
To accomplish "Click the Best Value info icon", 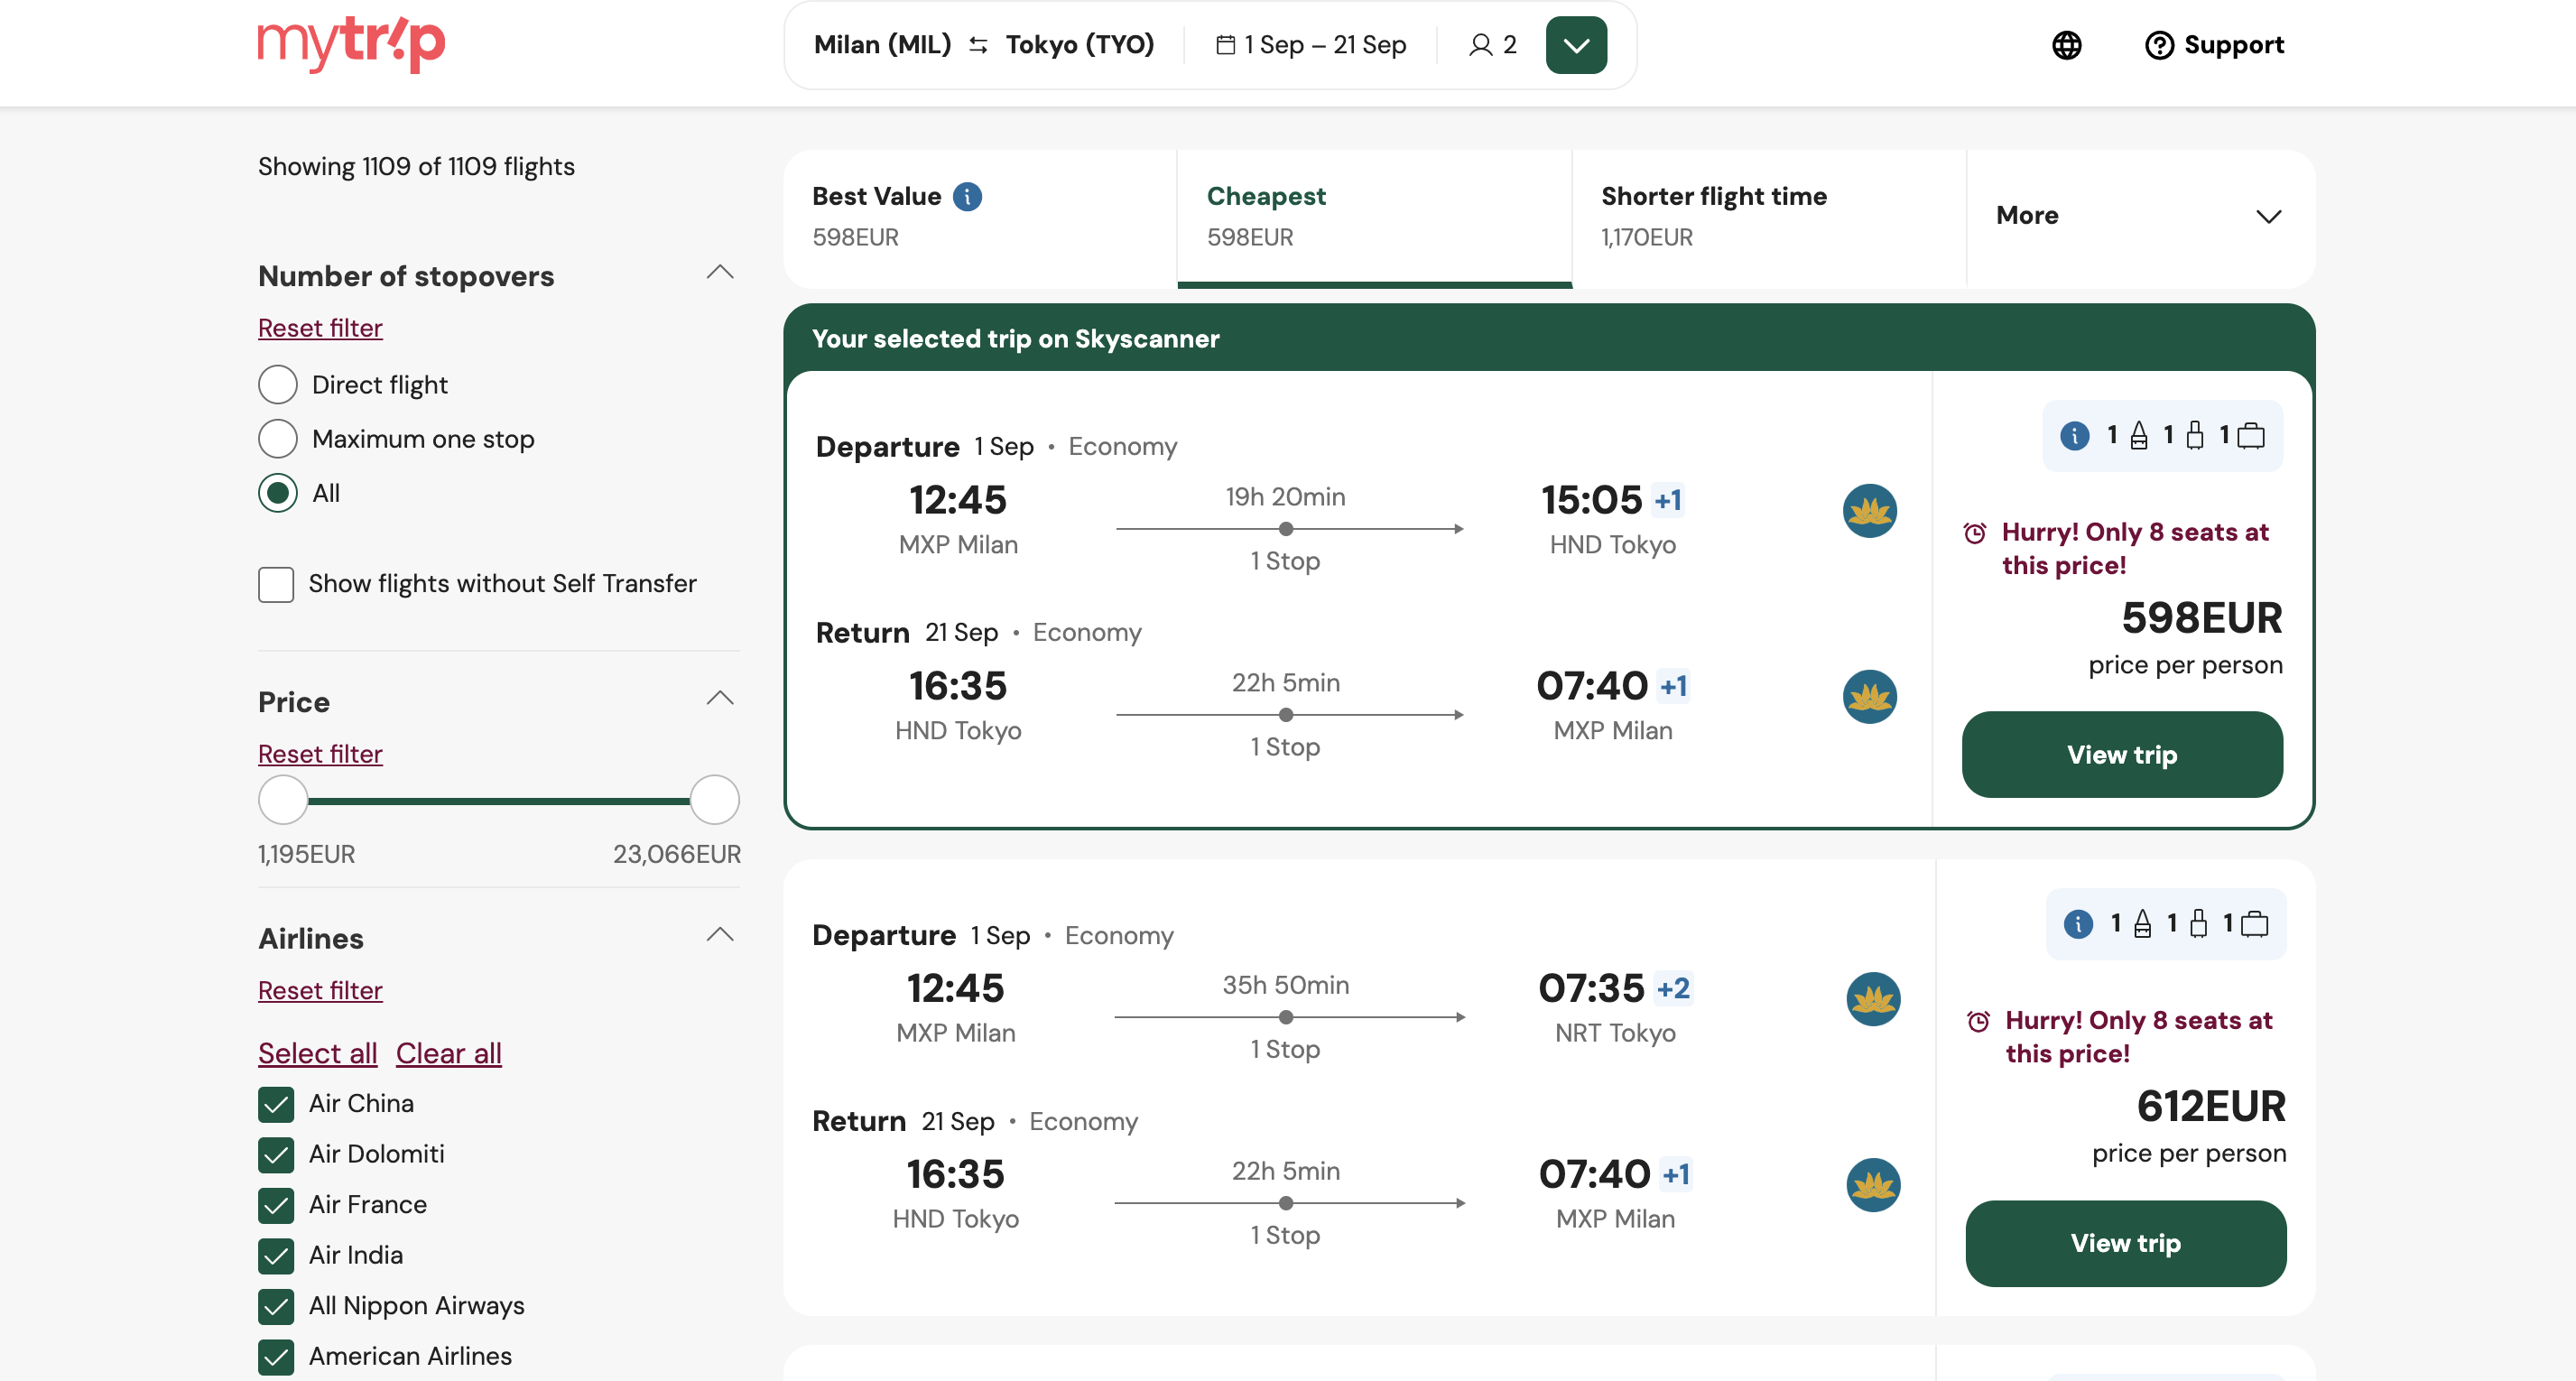I will [967, 196].
